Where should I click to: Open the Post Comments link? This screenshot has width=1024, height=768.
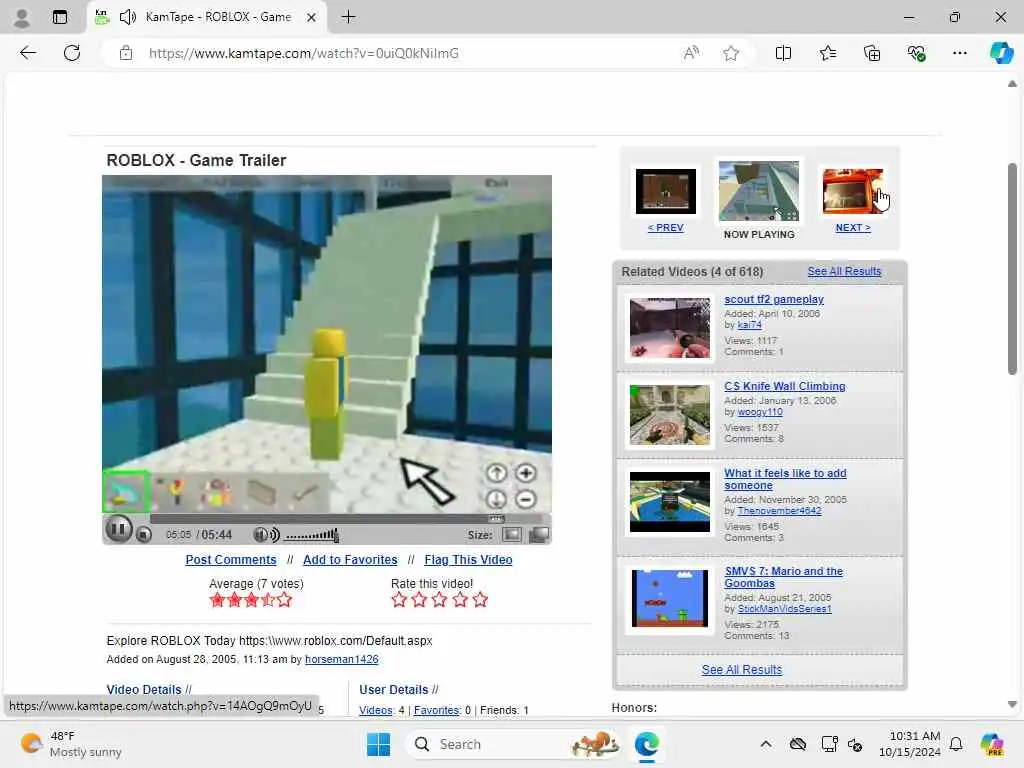click(x=231, y=560)
